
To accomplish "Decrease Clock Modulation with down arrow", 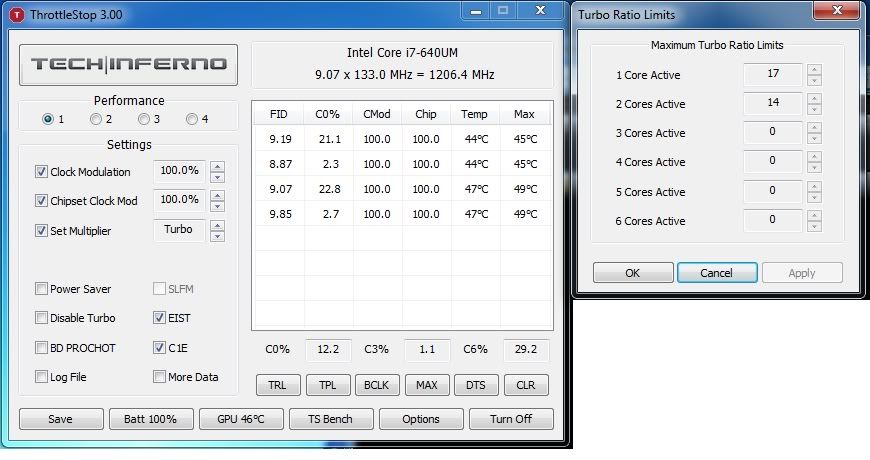I will tap(218, 177).
